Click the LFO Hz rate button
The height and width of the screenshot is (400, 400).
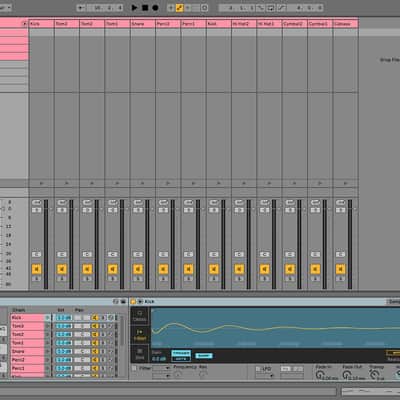point(286,369)
